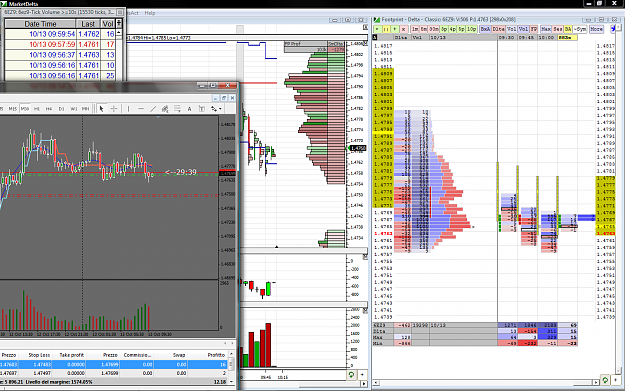Image resolution: width=625 pixels, height=391 pixels.
Task: Click the top-of-list icon in tick window
Action: pos(119,24)
